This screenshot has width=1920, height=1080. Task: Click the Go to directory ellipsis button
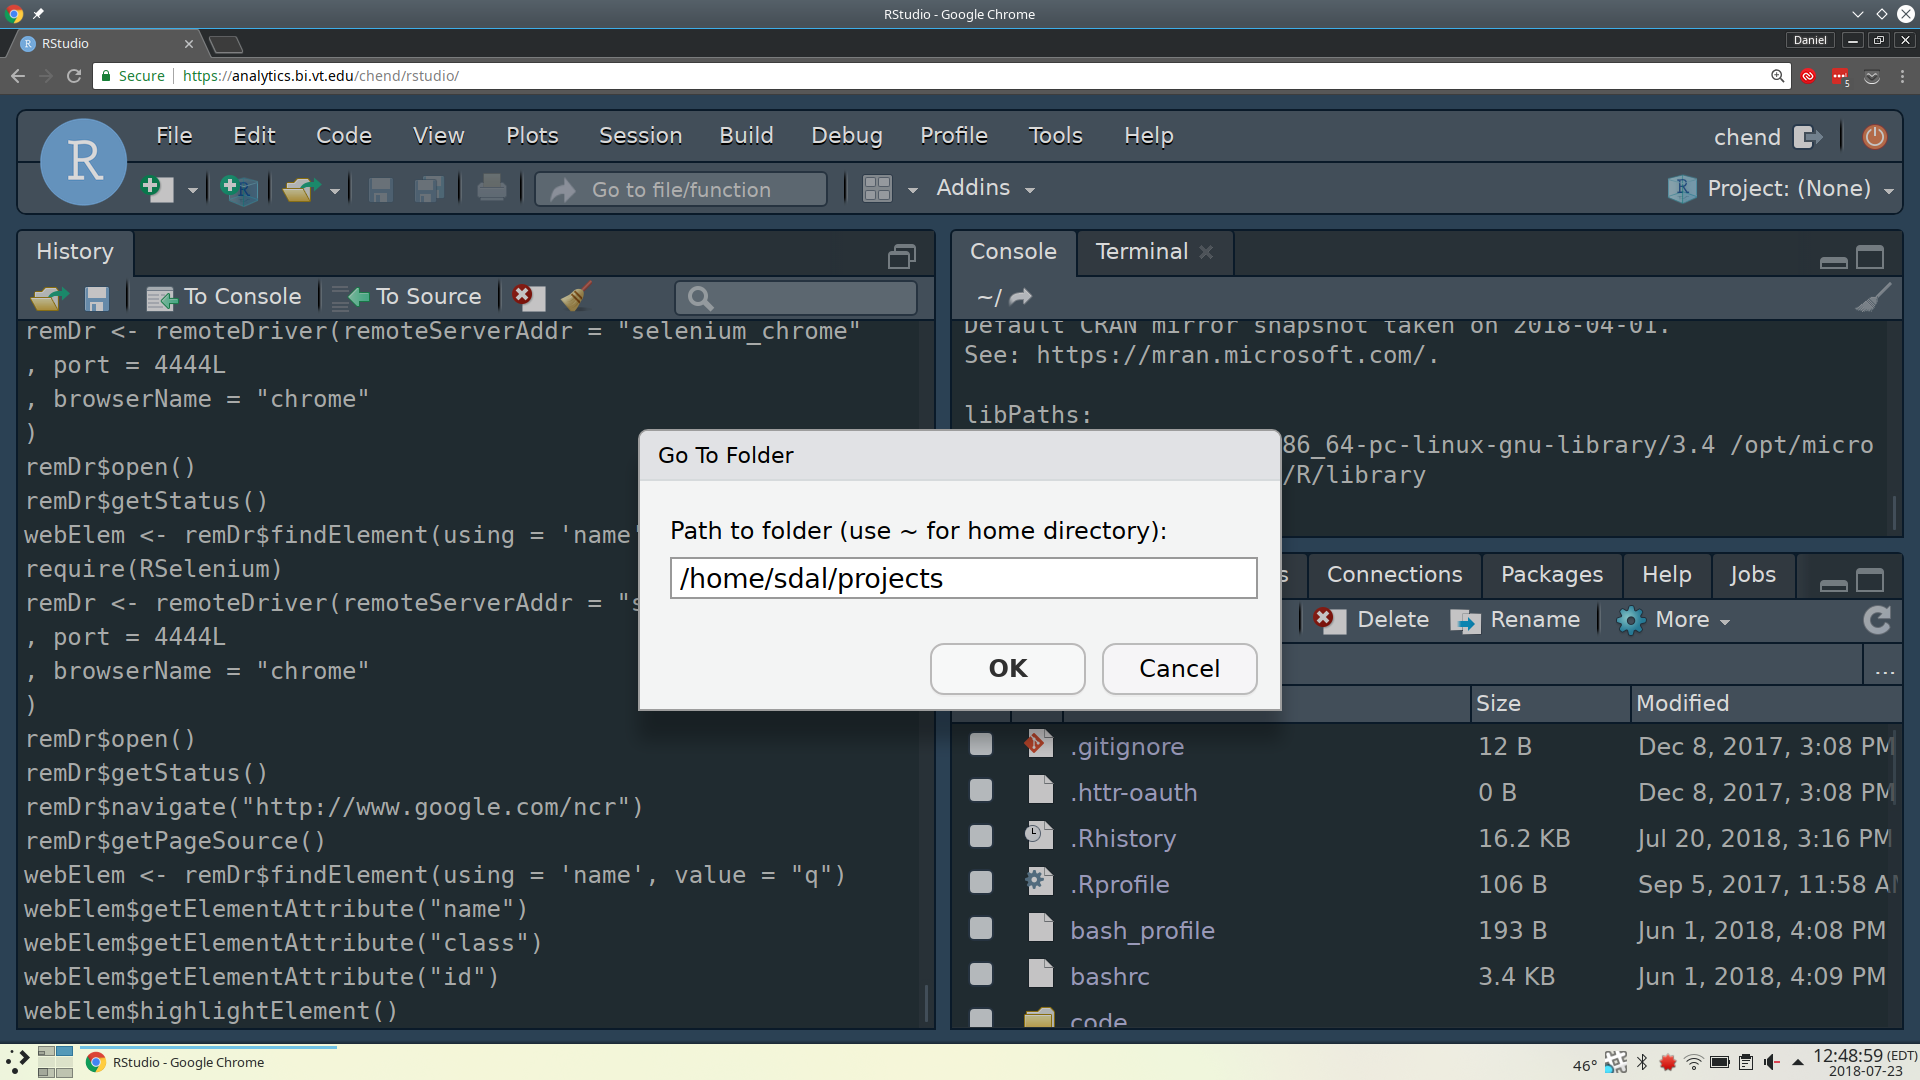click(x=1885, y=670)
